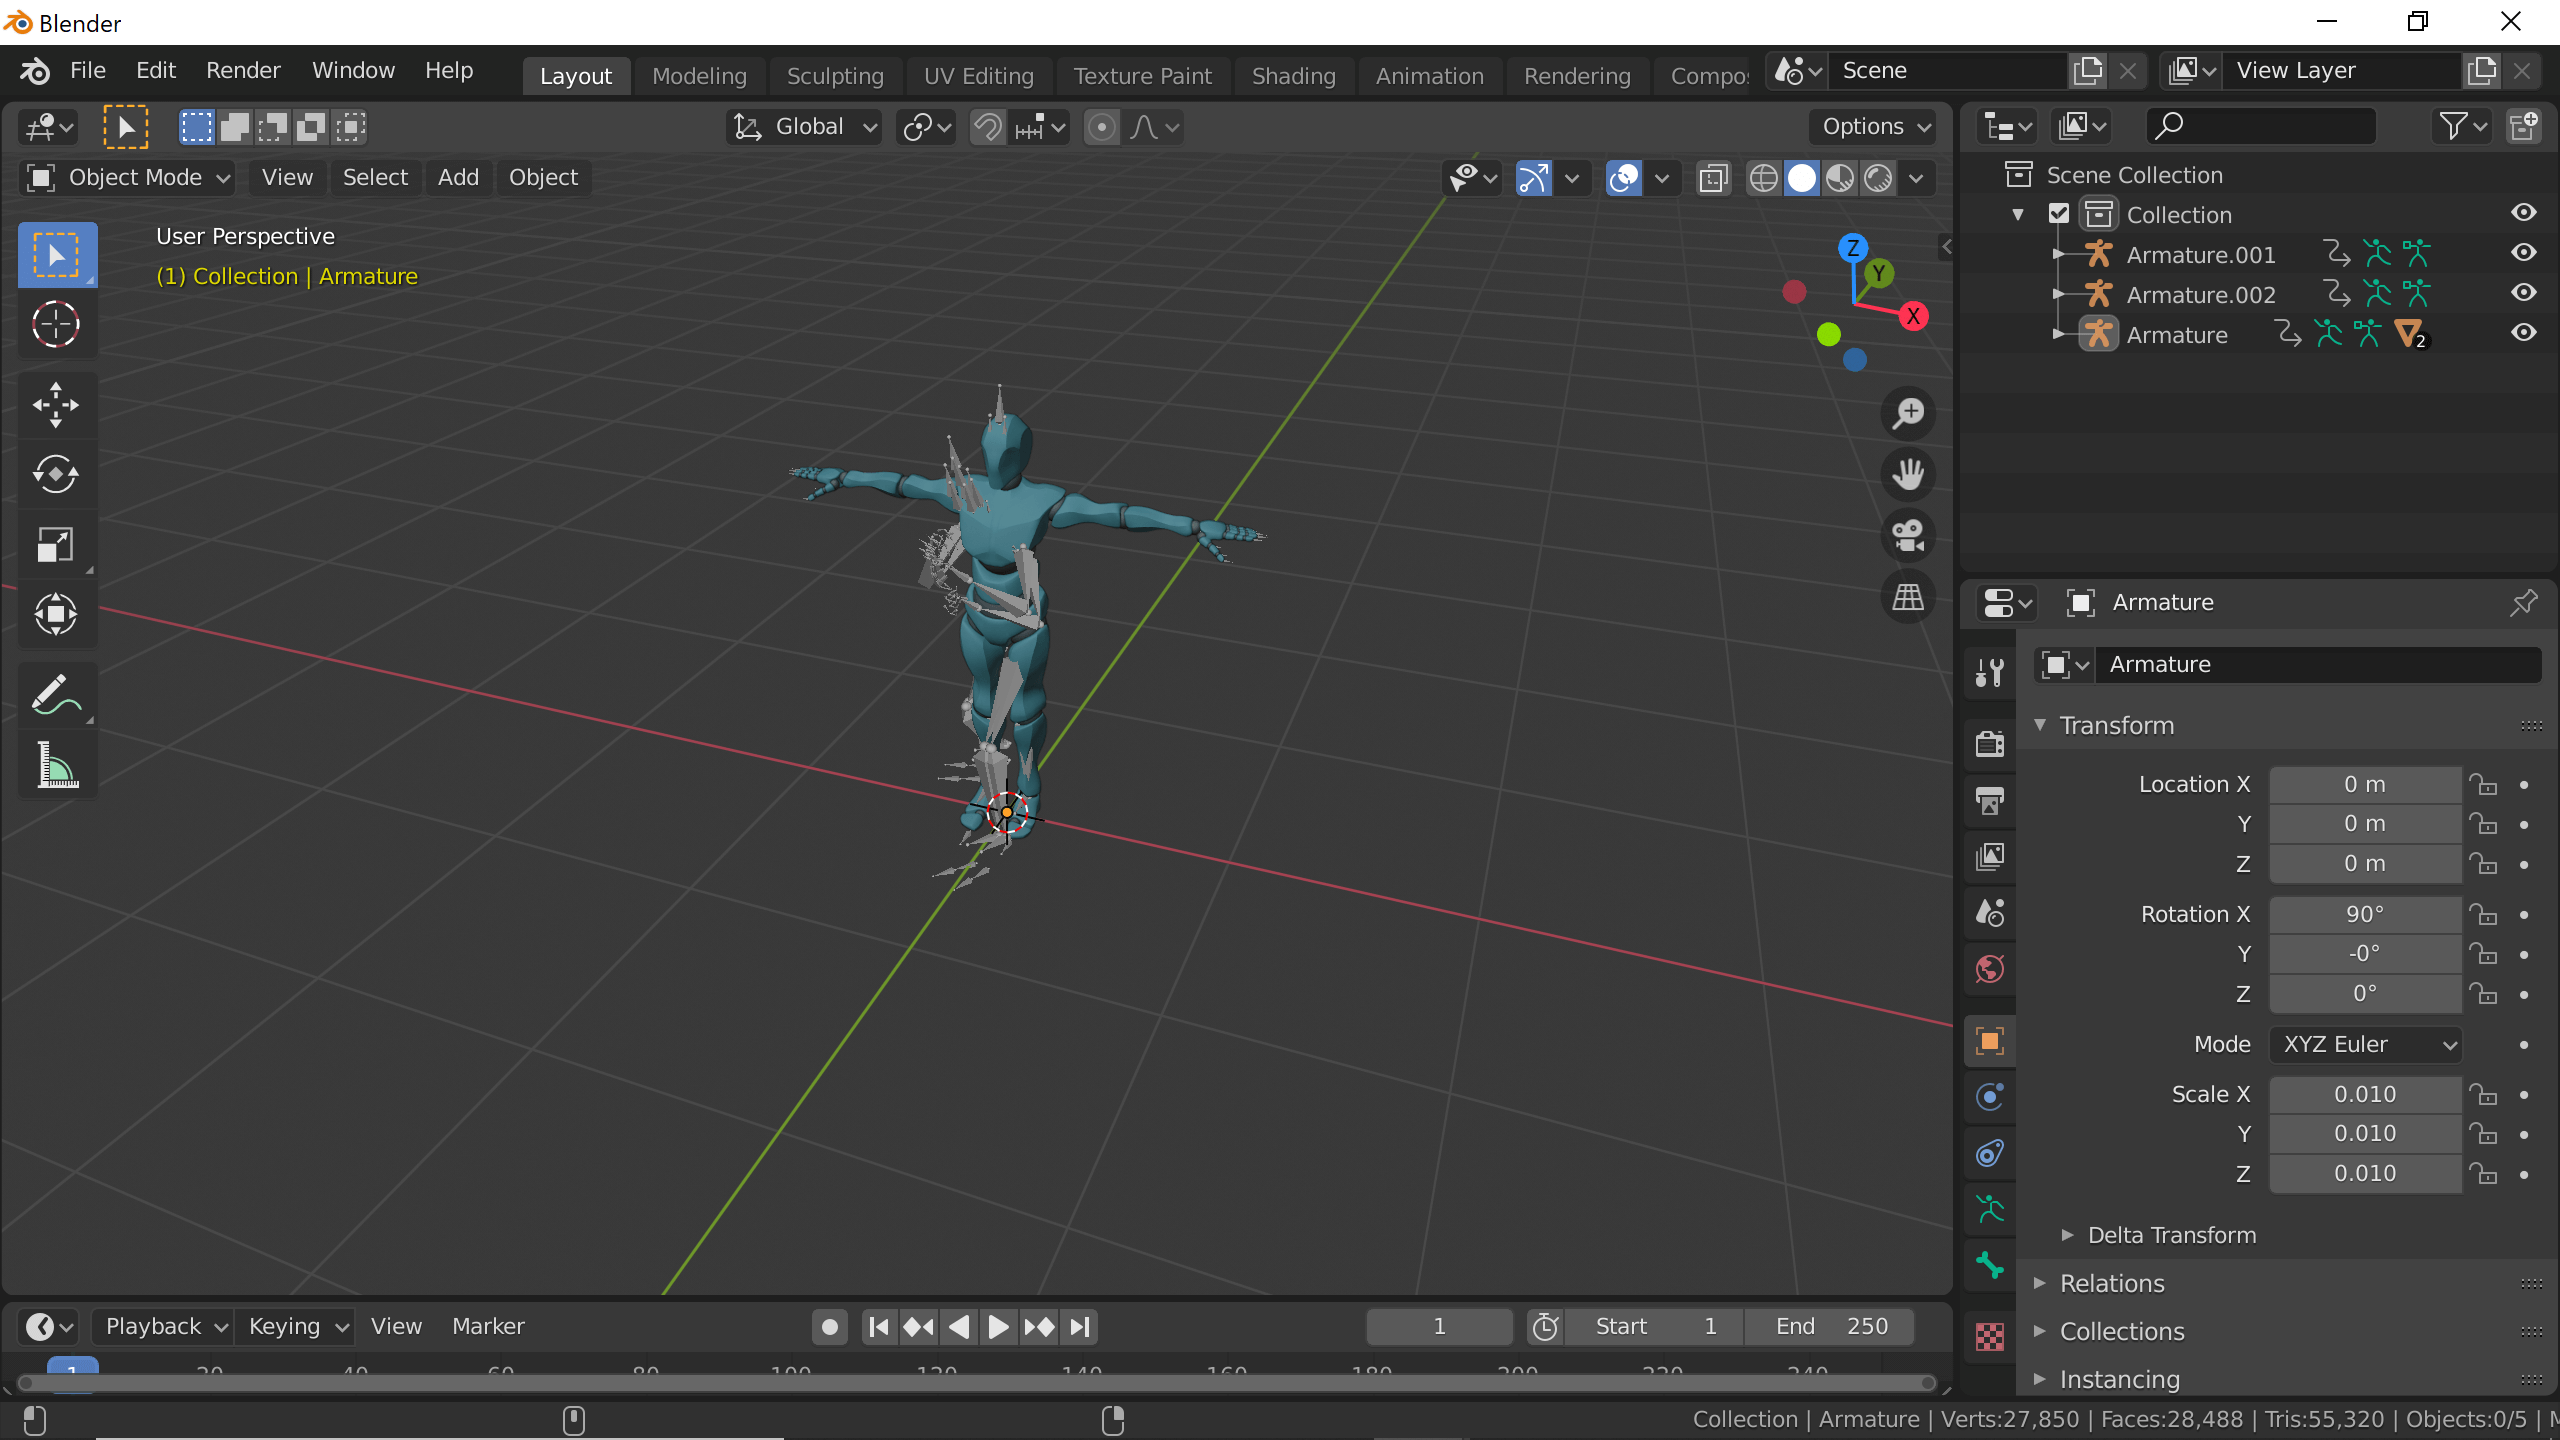Switch to the Shading workspace tab
This screenshot has height=1440, width=2560.
tap(1293, 76)
